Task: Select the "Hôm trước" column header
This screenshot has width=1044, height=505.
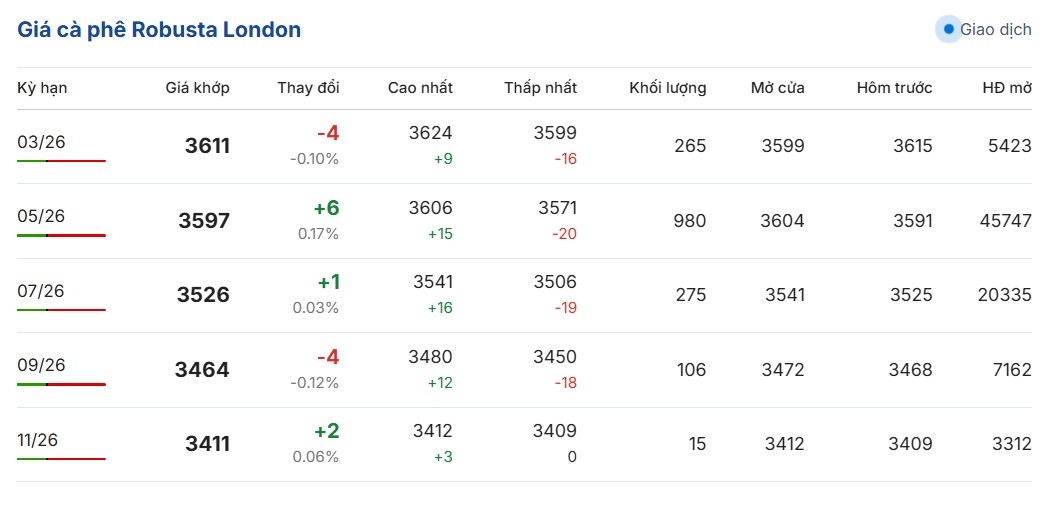Action: [x=894, y=88]
